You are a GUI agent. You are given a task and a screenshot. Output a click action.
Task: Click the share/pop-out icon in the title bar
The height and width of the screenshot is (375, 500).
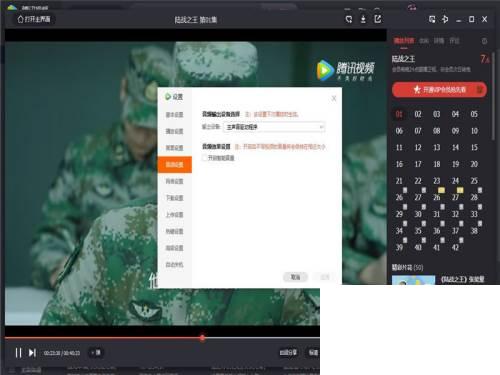pos(378,19)
